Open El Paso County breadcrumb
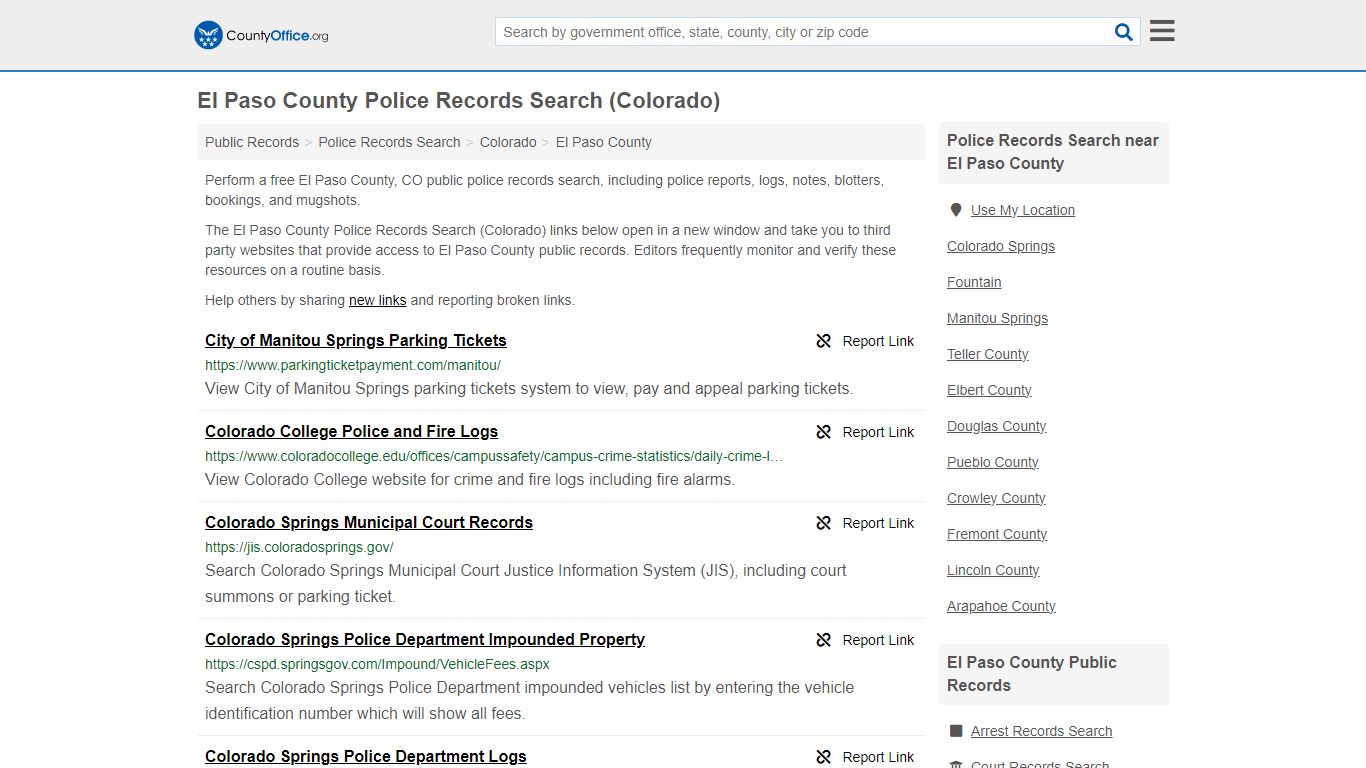This screenshot has height=768, width=1366. point(604,142)
